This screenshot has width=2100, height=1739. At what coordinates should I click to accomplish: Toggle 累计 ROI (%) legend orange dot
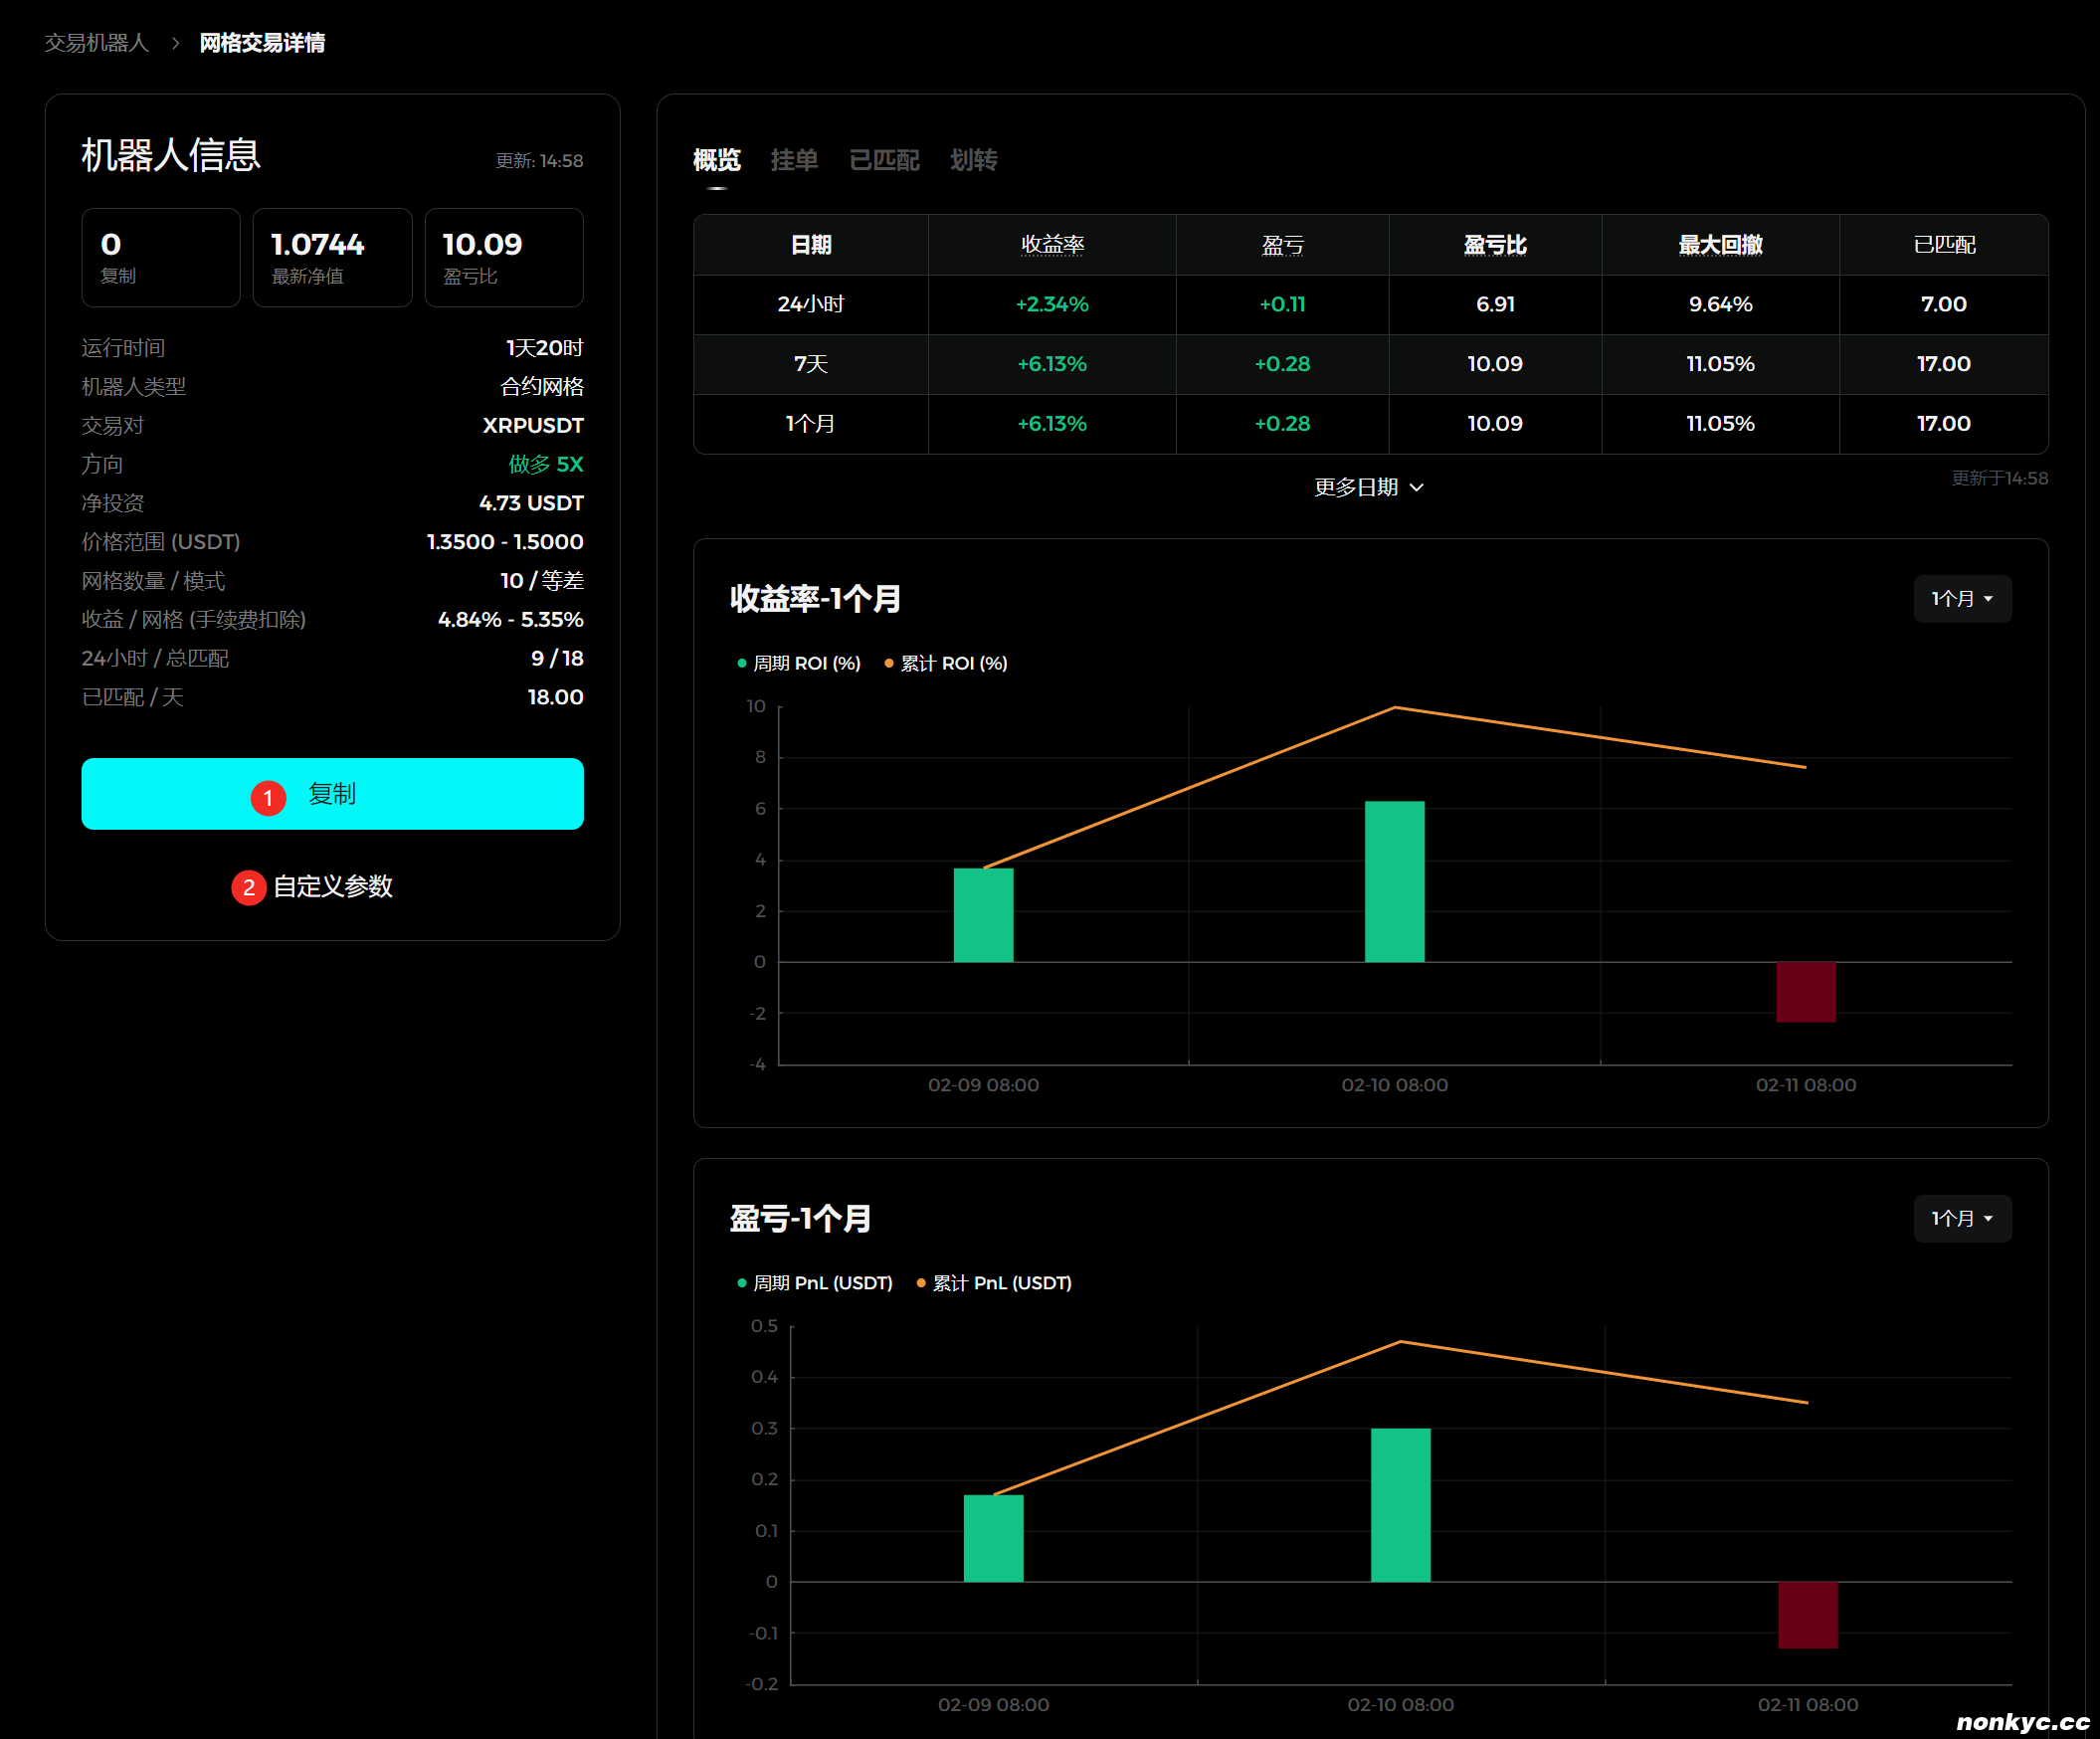tap(889, 663)
